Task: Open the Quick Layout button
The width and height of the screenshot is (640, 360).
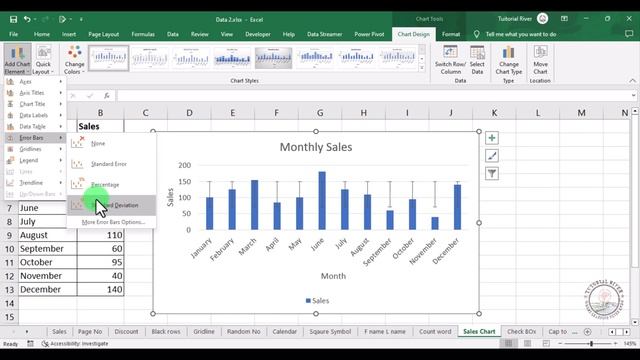Action: [43, 60]
